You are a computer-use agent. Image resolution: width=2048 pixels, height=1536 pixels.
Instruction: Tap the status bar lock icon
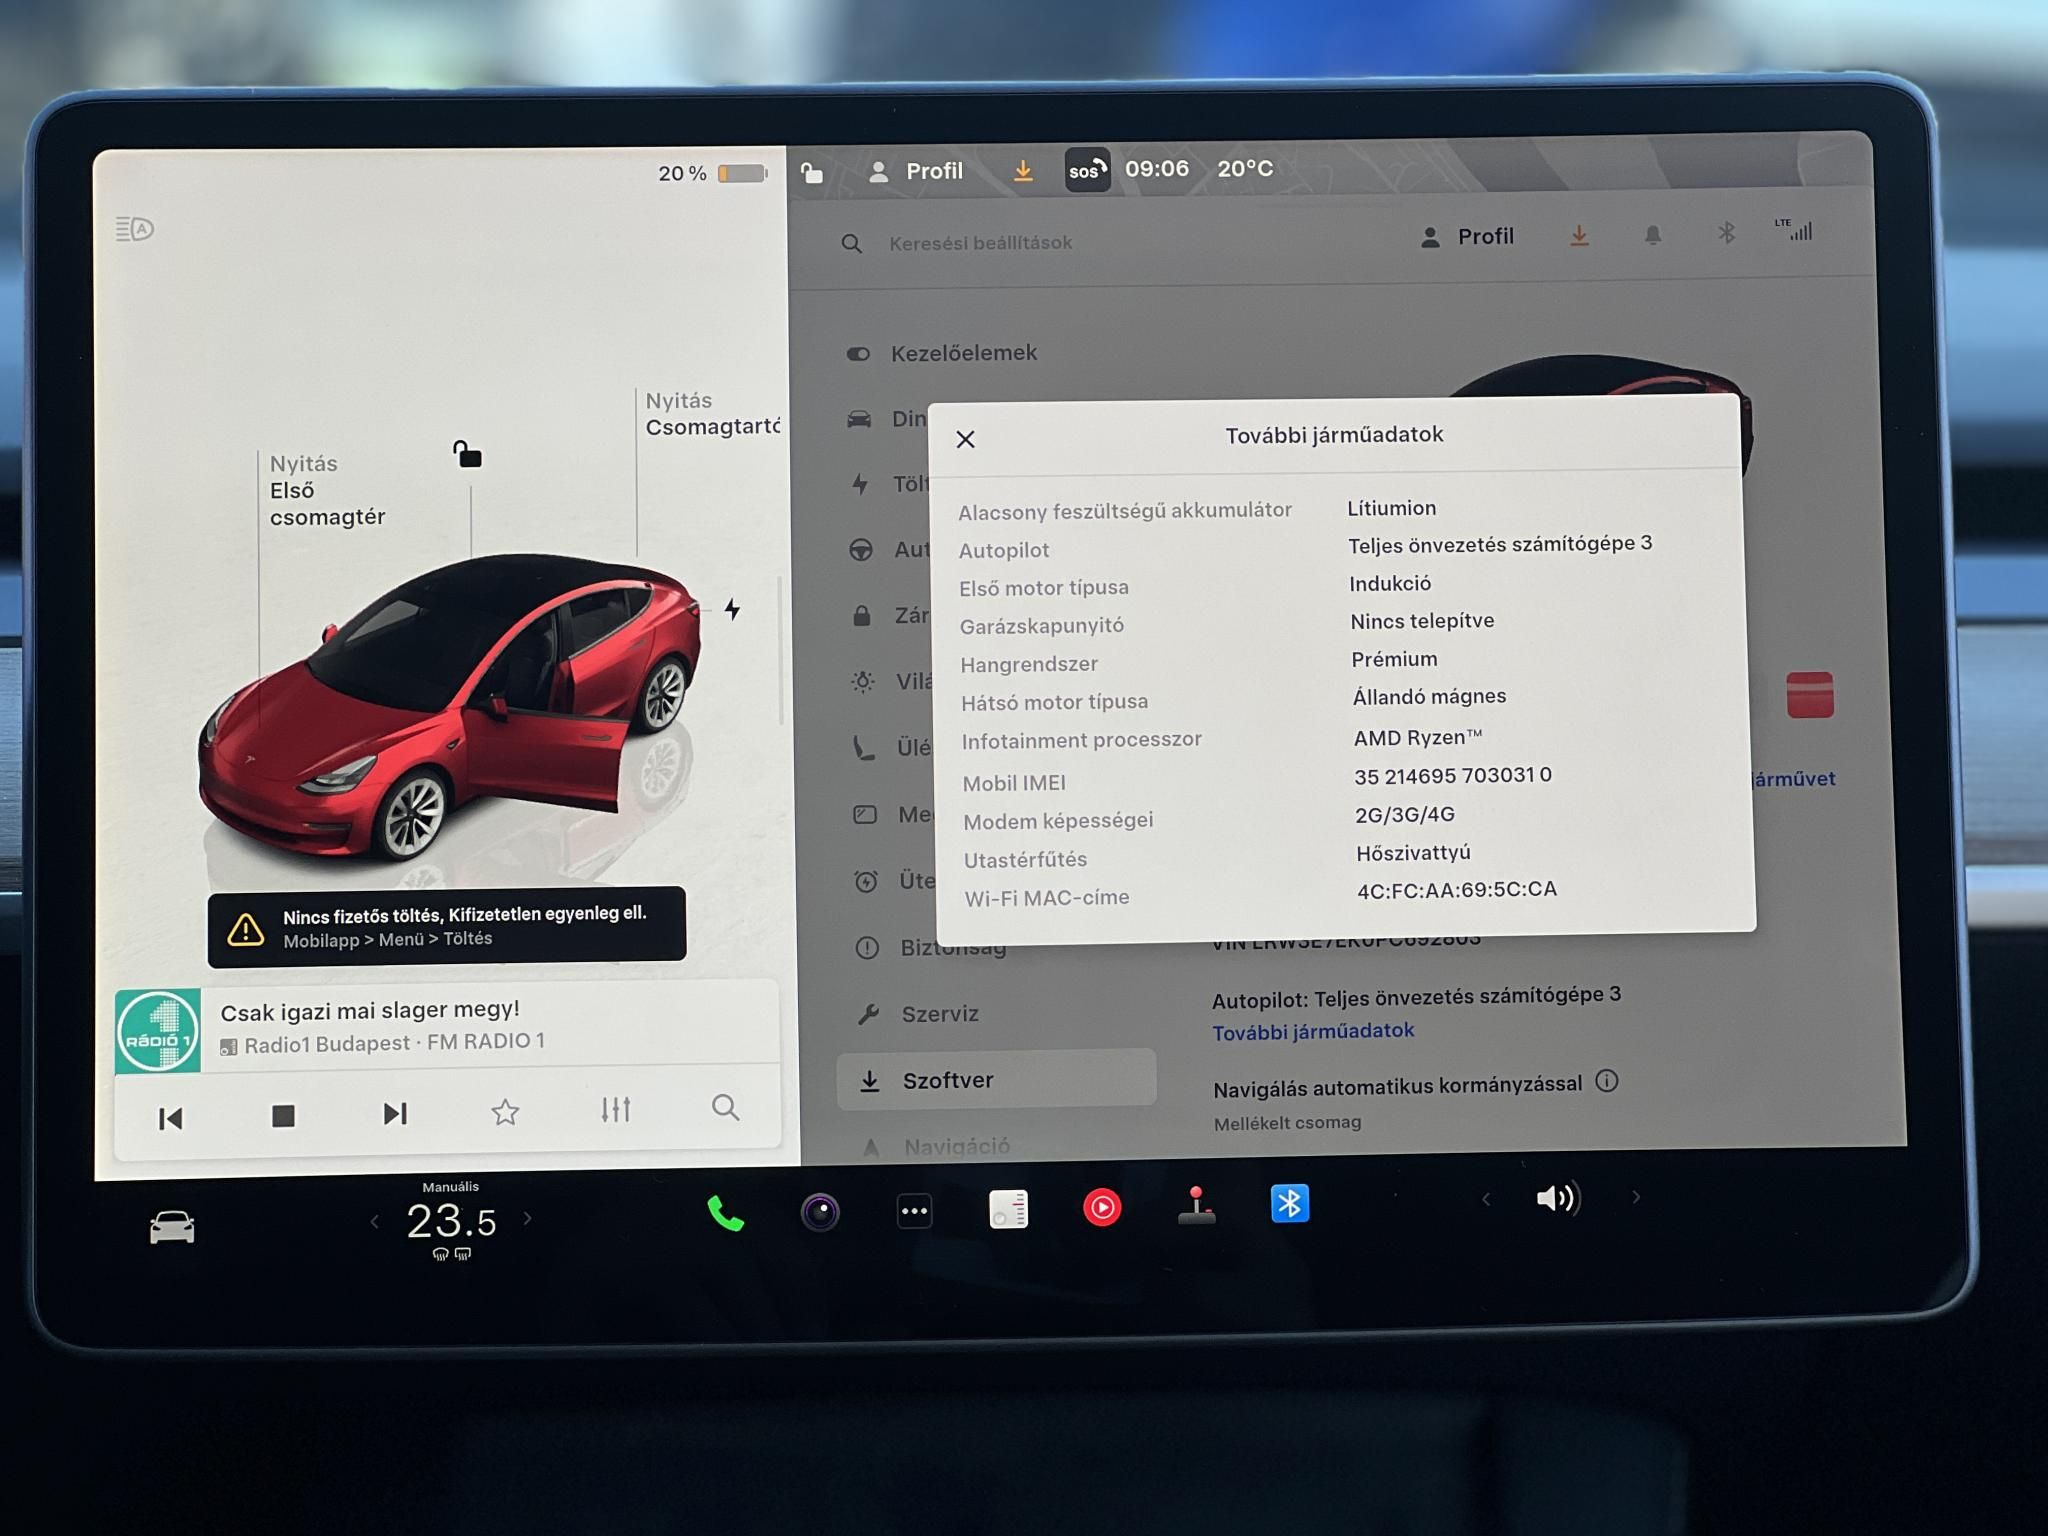point(812,173)
